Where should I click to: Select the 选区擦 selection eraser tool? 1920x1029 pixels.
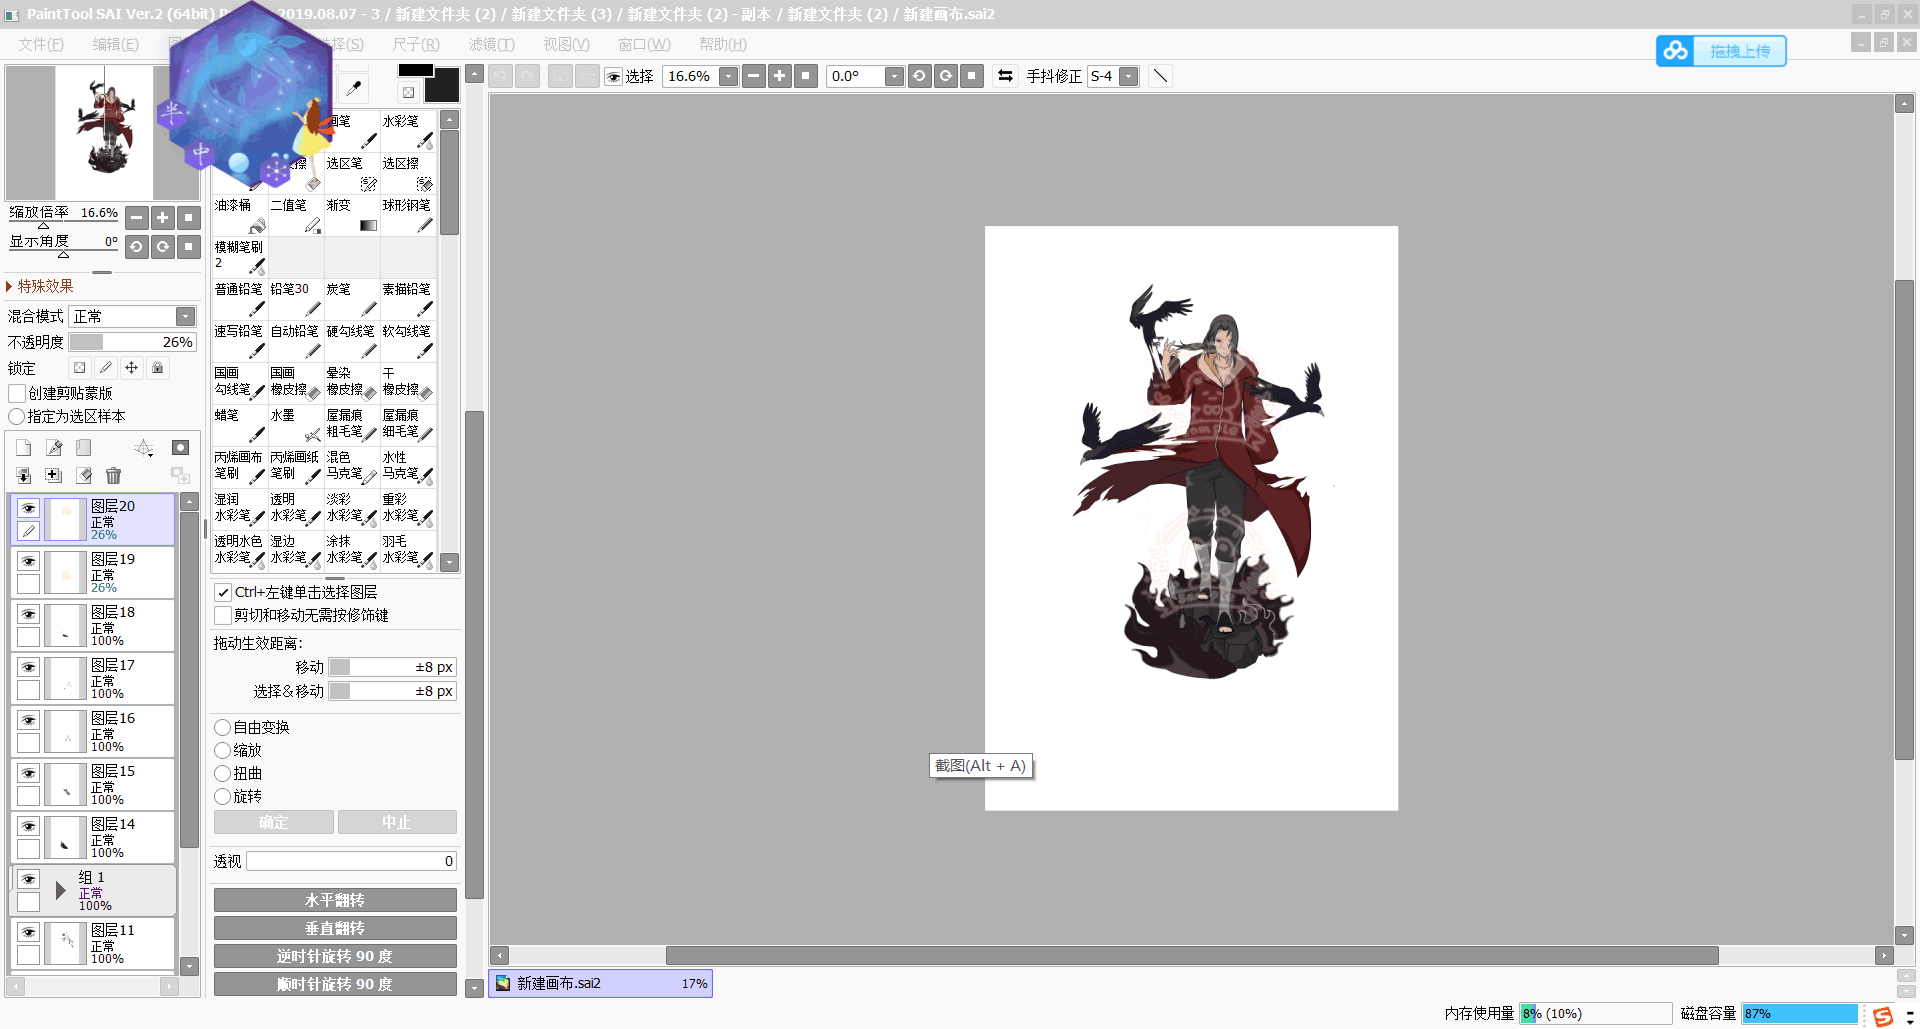[x=408, y=174]
